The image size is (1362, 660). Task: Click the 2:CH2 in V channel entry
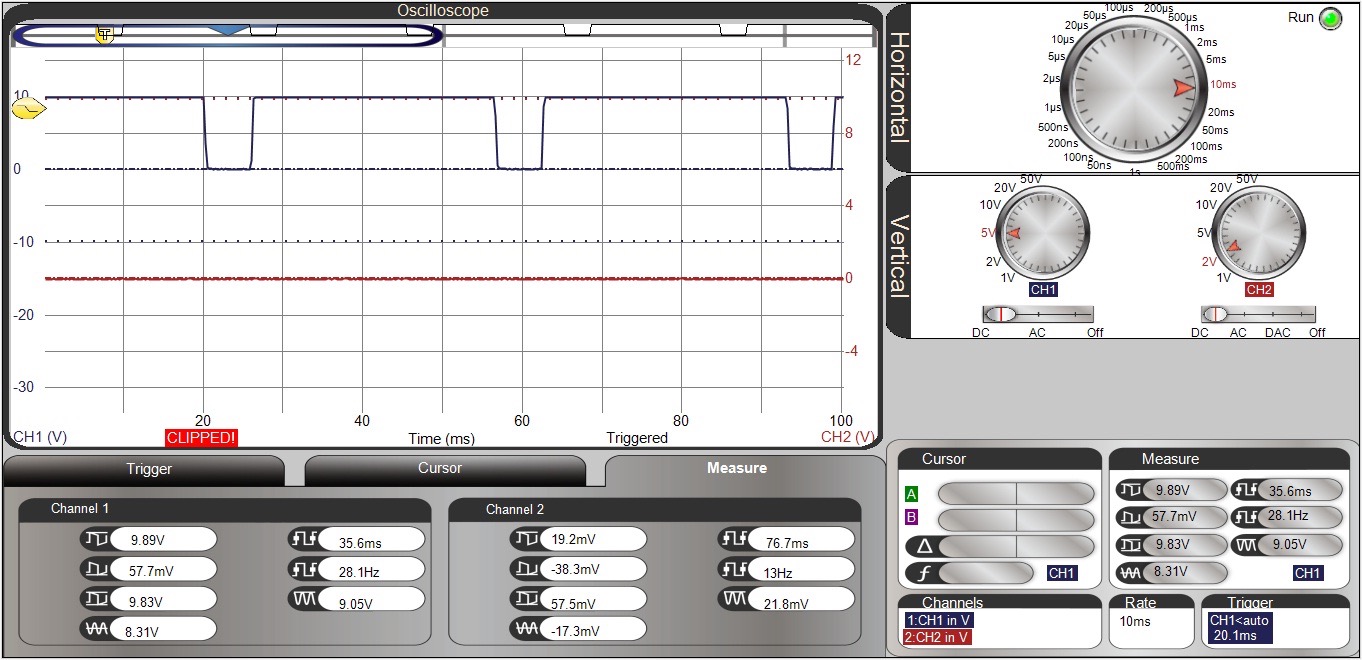tap(938, 637)
